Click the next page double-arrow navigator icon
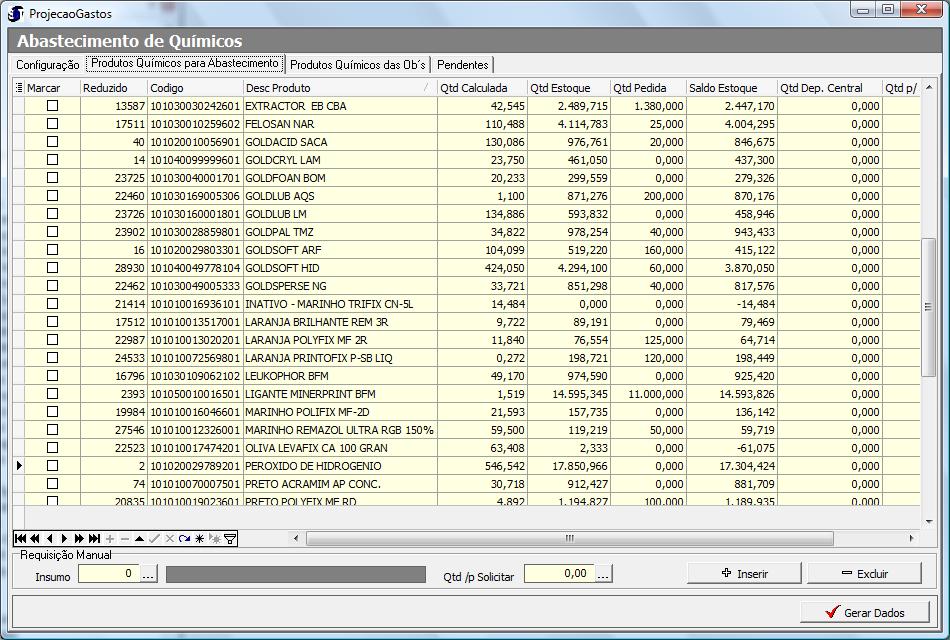 (x=79, y=539)
